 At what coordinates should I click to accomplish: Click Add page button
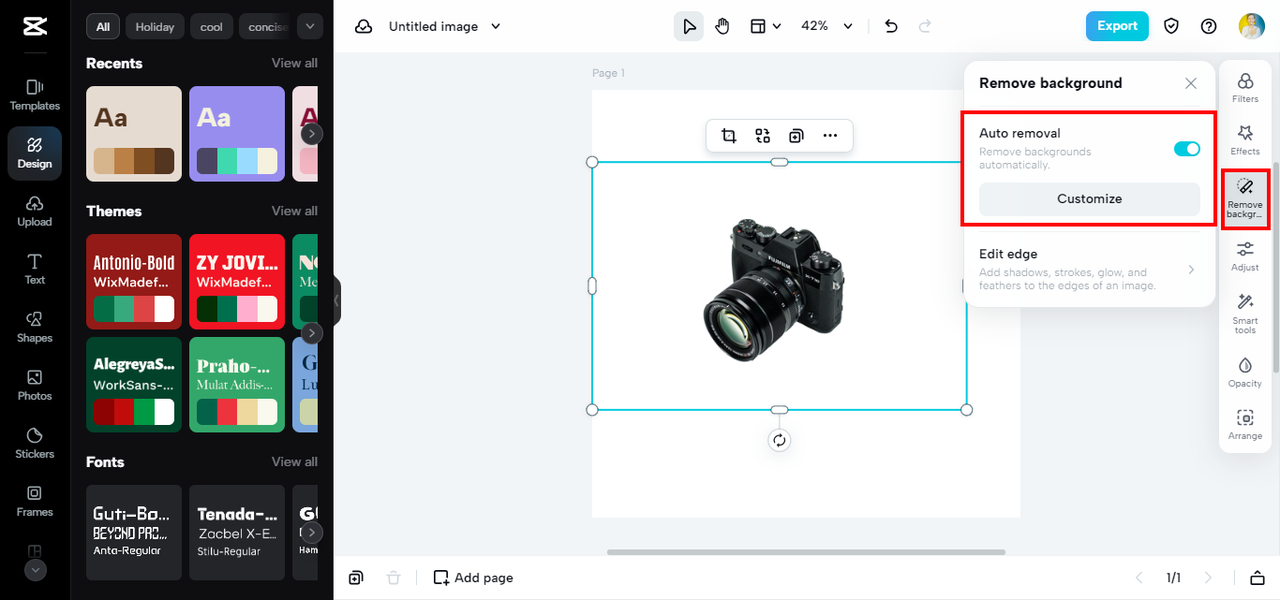coord(473,578)
